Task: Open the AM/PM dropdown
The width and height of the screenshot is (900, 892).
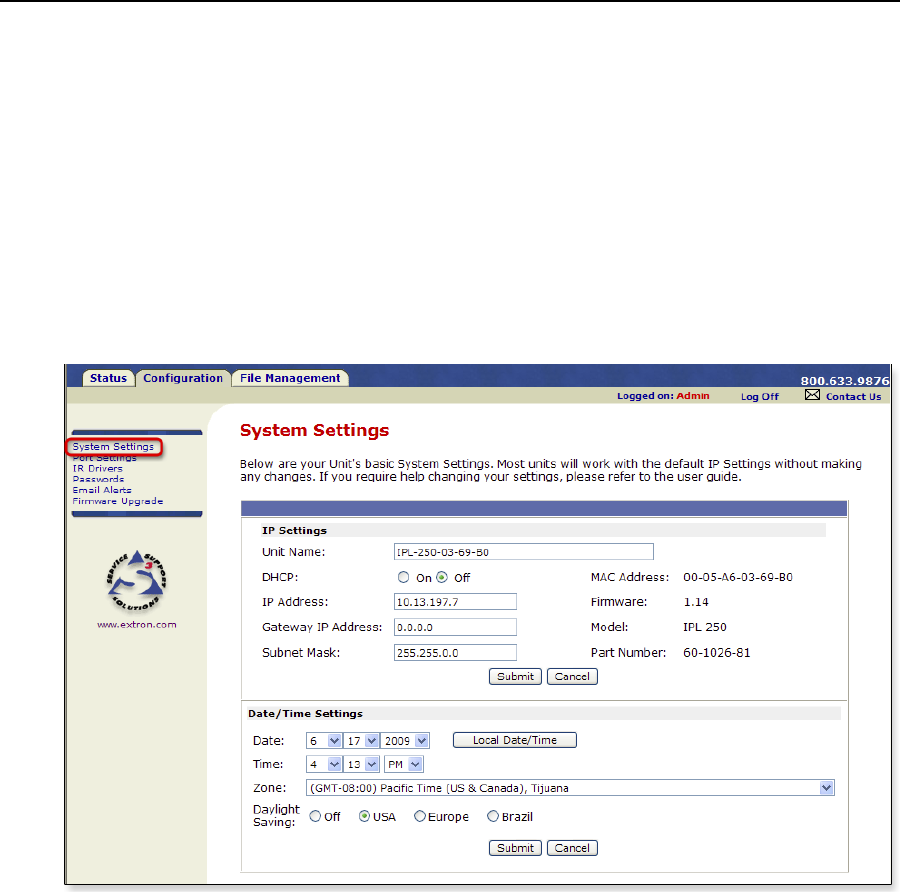Action: [x=404, y=764]
